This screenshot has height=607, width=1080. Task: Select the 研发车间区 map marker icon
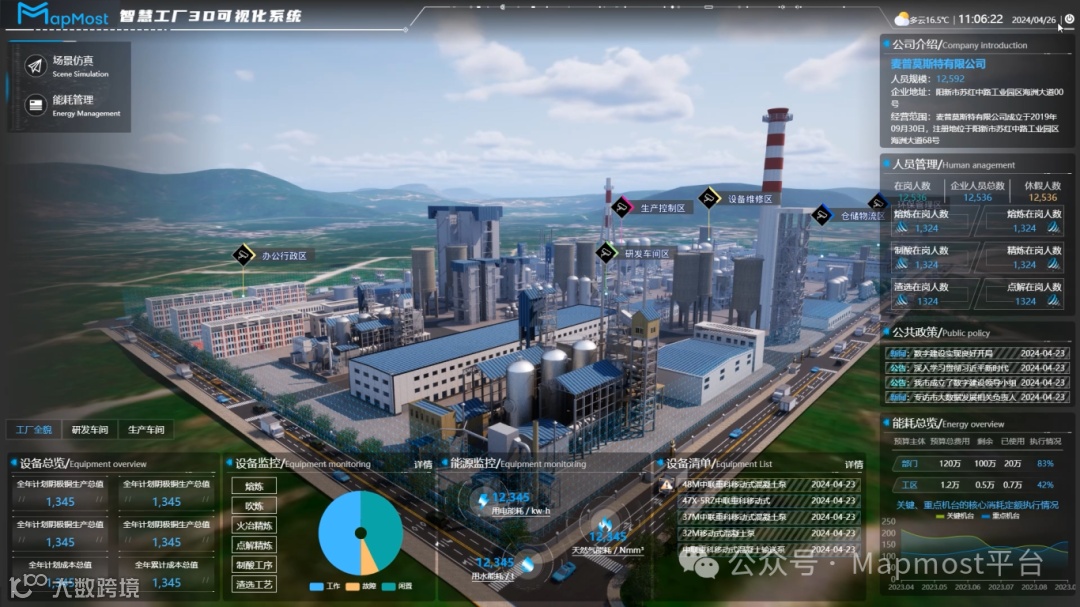[606, 253]
